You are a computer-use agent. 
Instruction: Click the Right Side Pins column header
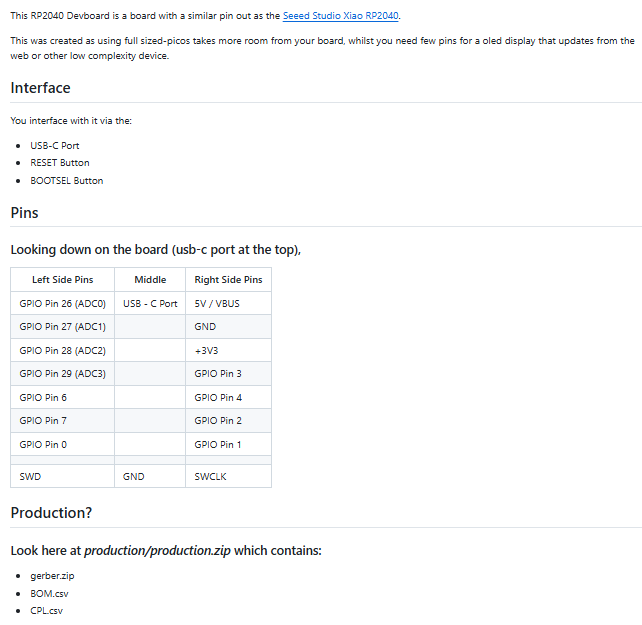(x=228, y=280)
